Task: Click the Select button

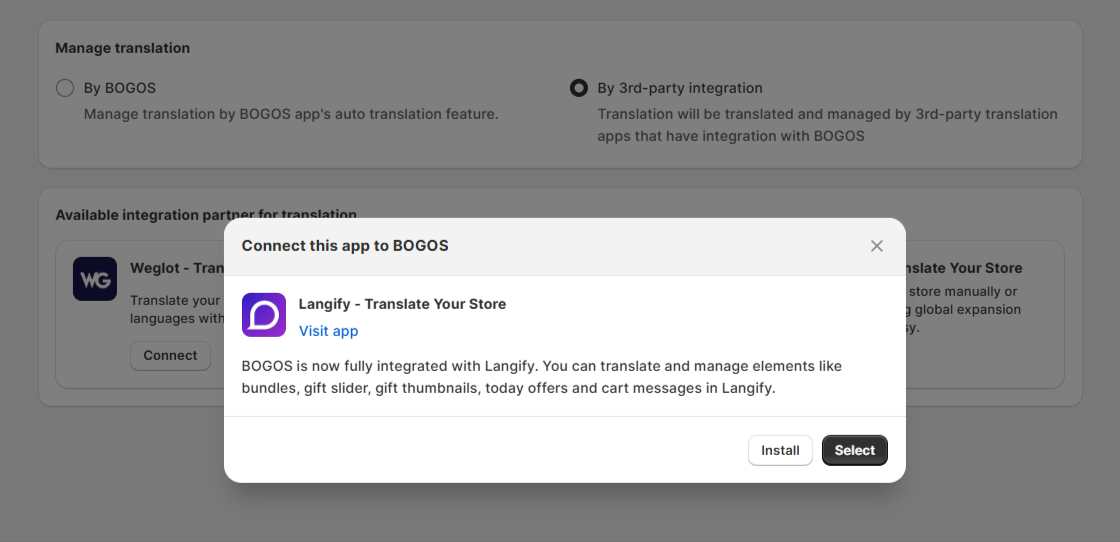Action: [854, 451]
